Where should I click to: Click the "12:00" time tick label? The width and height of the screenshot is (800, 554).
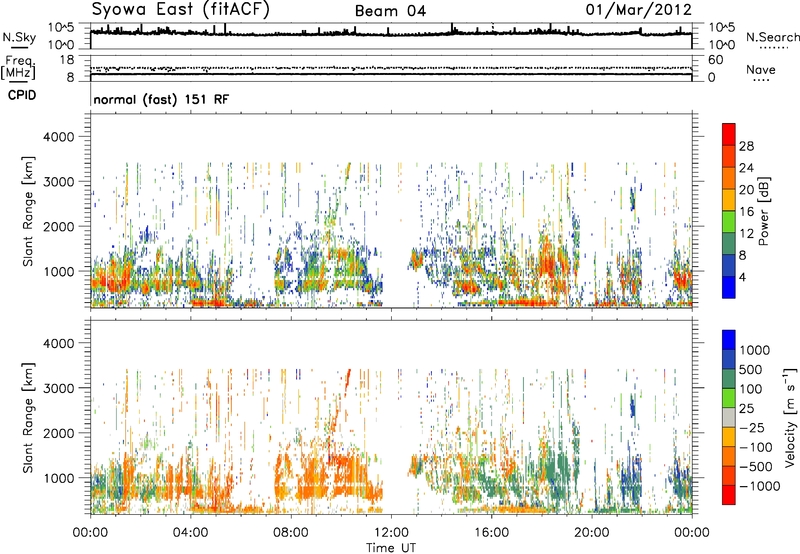tap(391, 533)
